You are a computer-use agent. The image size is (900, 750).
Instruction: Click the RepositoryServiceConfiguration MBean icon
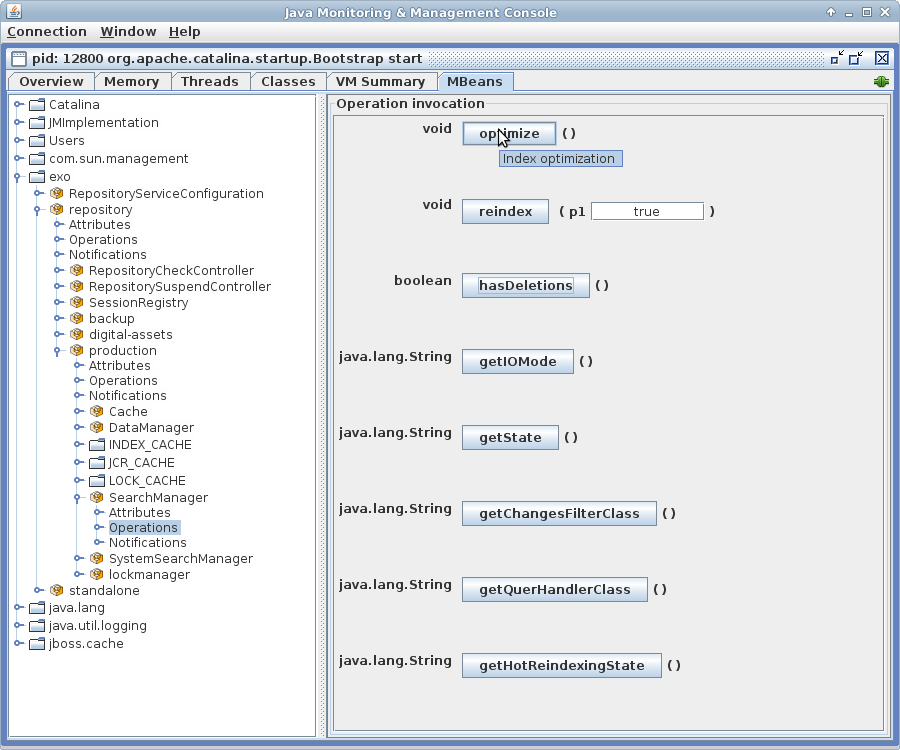[57, 194]
